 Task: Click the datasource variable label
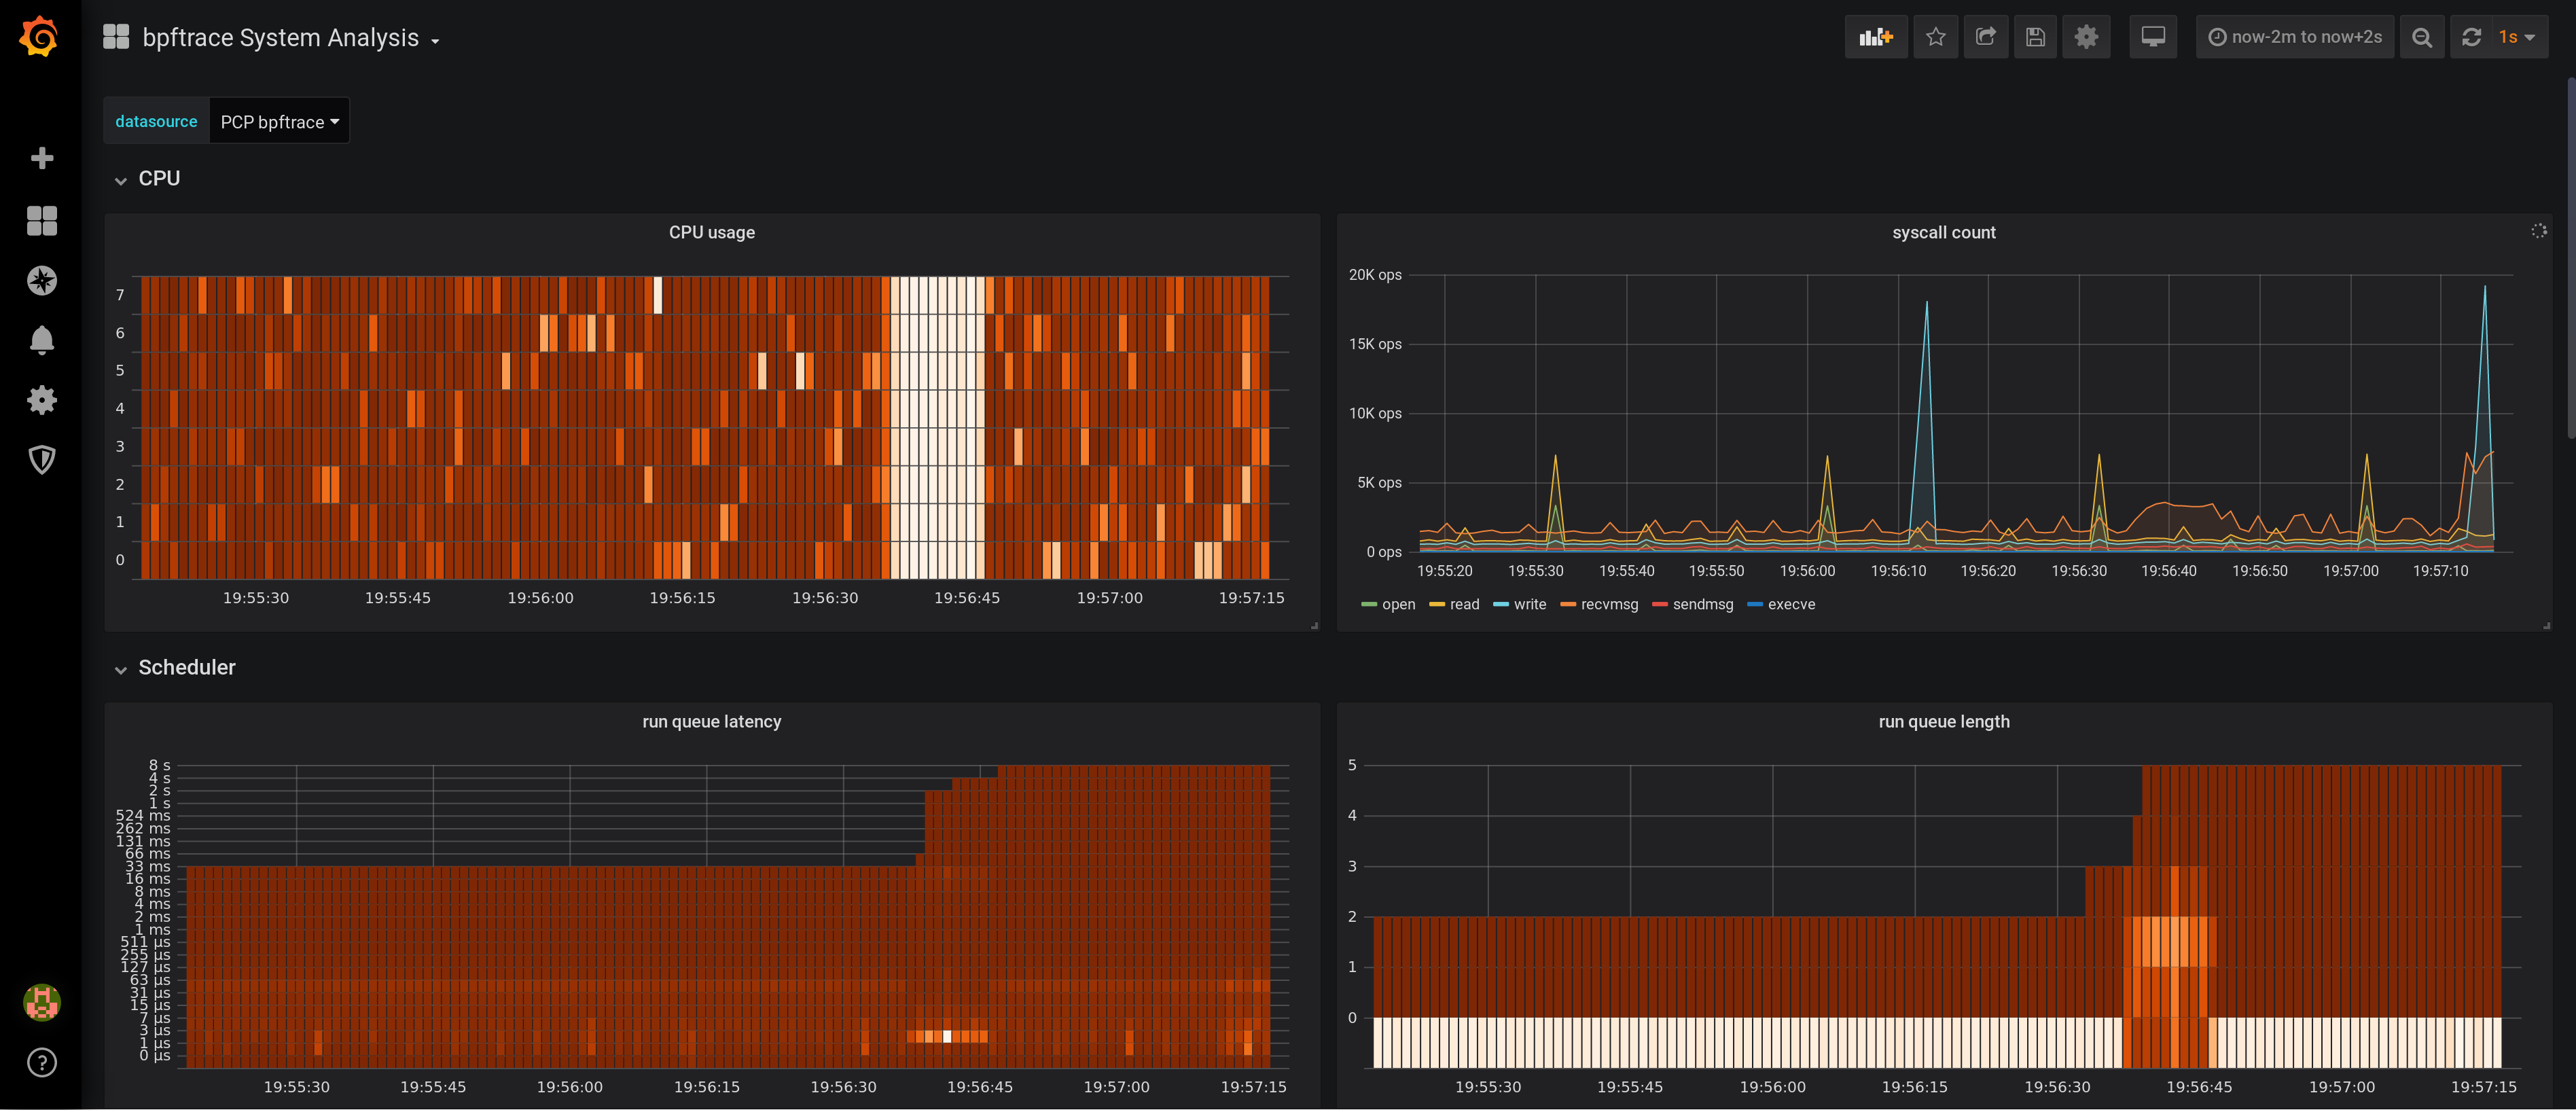coord(156,121)
